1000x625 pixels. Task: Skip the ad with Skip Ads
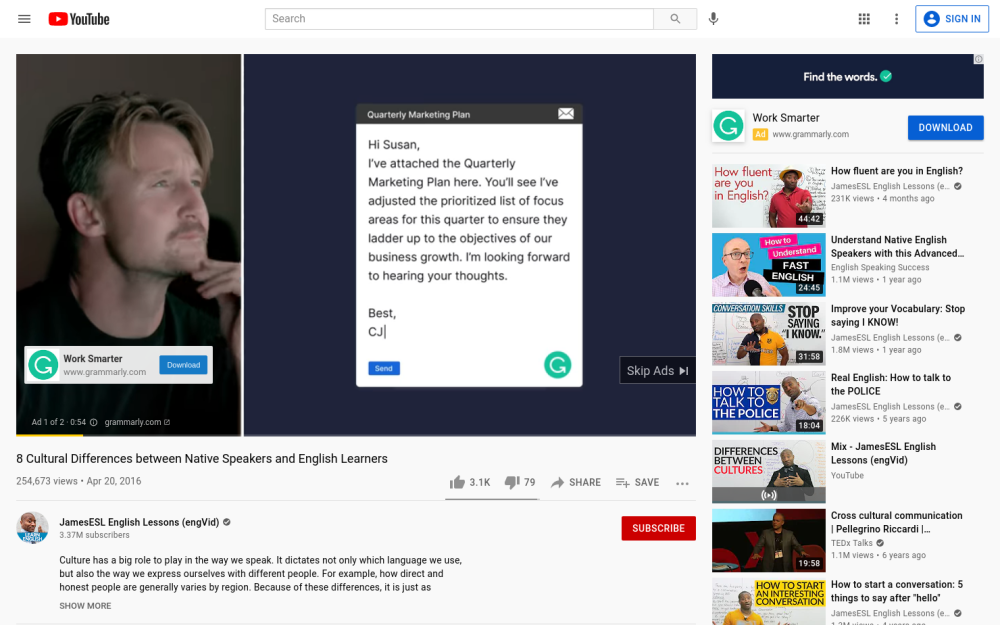(658, 371)
